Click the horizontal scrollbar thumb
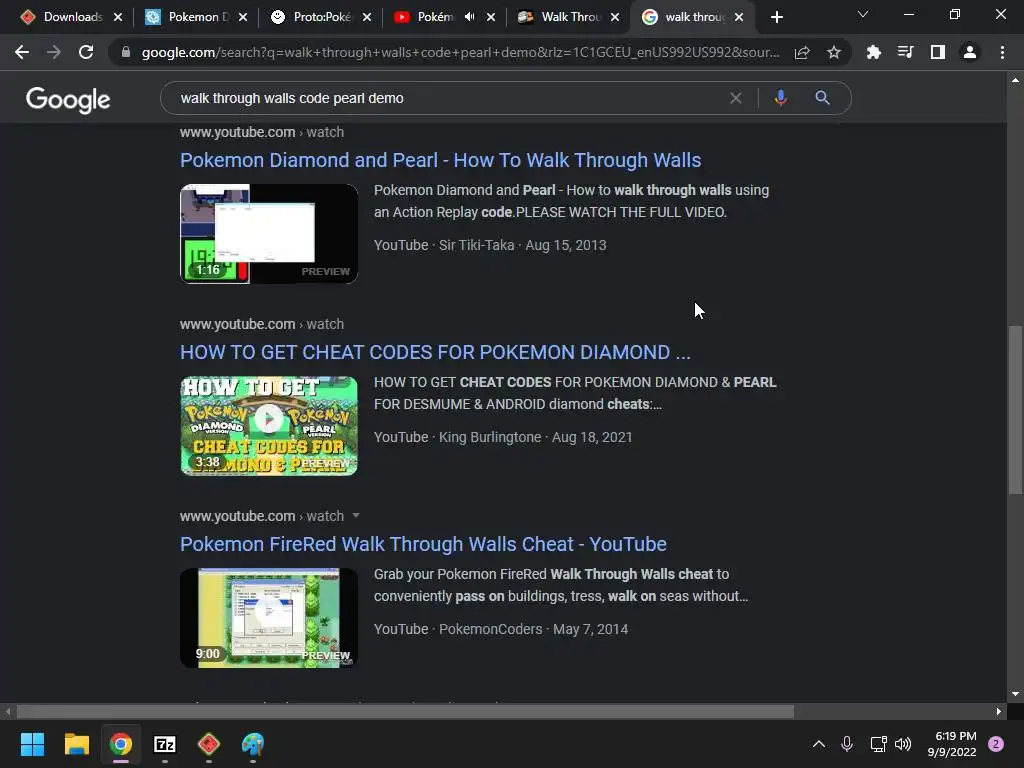 (405, 711)
